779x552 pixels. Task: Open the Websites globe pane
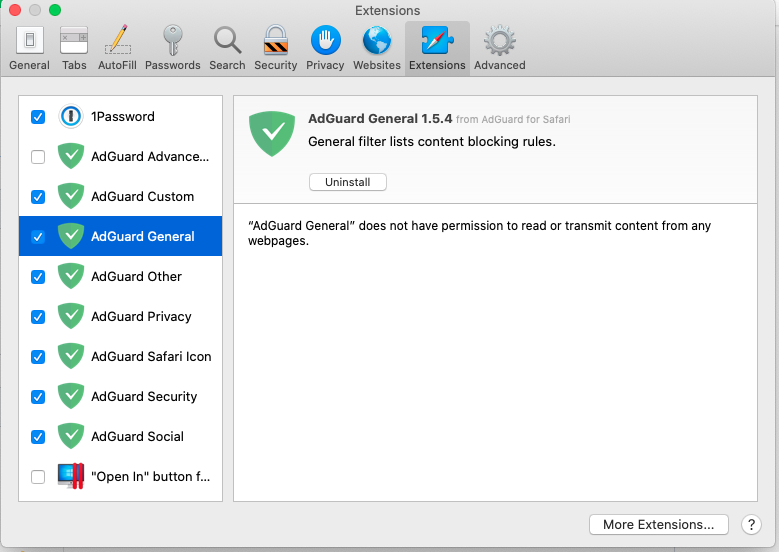[x=377, y=49]
